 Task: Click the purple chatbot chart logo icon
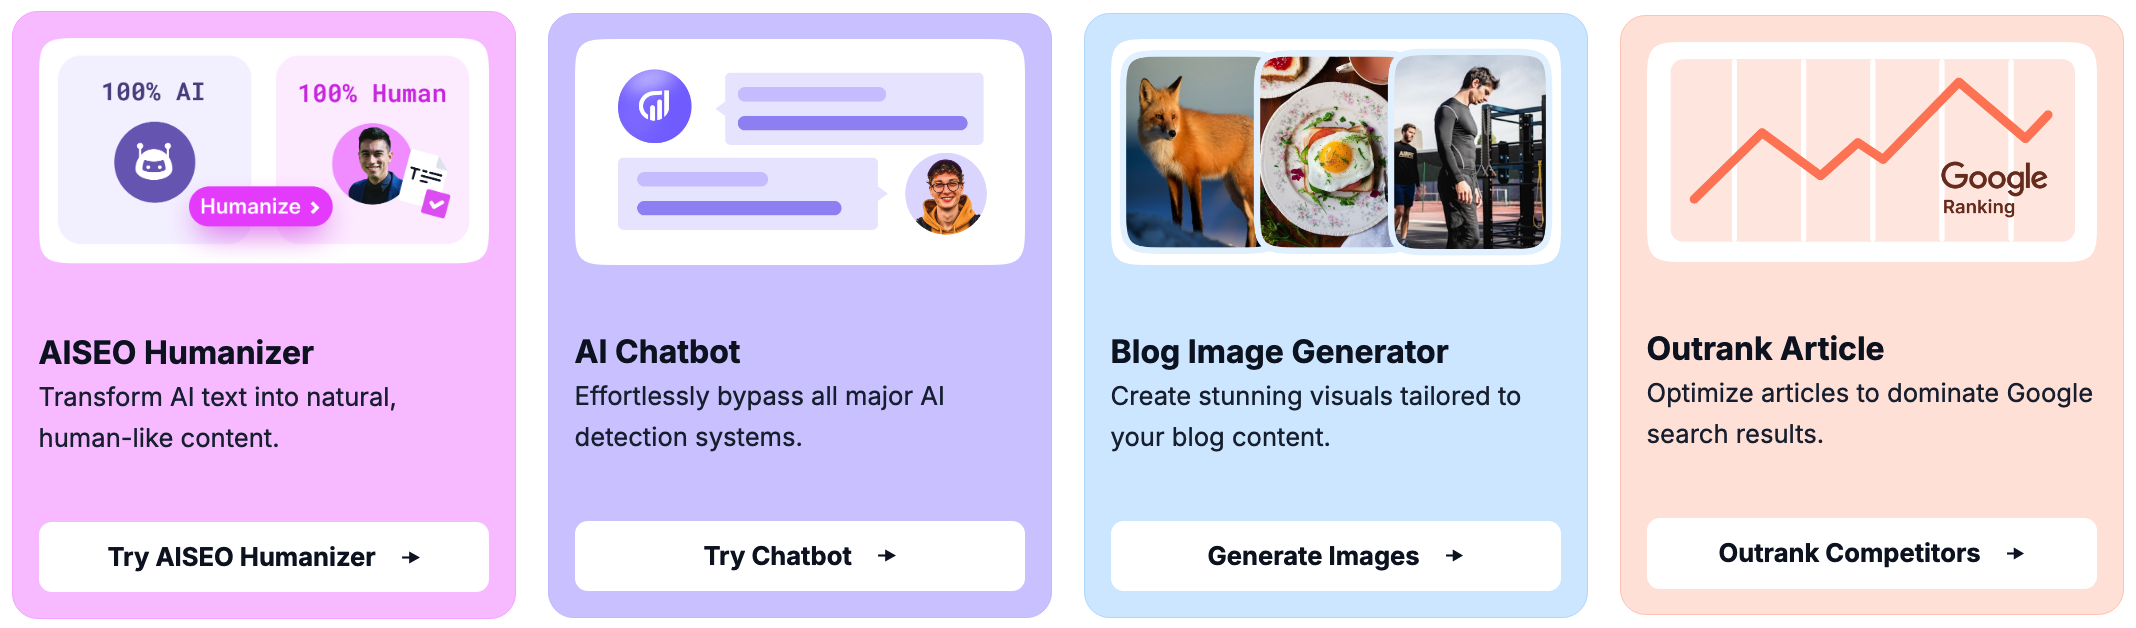pyautogui.click(x=654, y=106)
